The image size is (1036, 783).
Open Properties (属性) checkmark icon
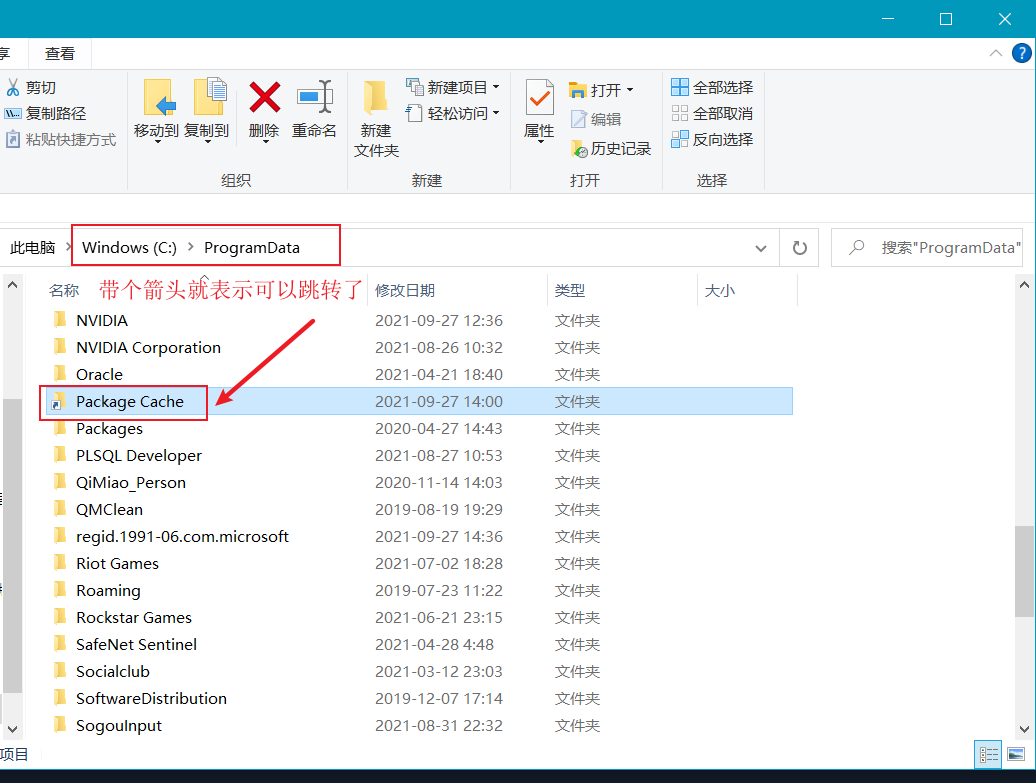tap(540, 97)
